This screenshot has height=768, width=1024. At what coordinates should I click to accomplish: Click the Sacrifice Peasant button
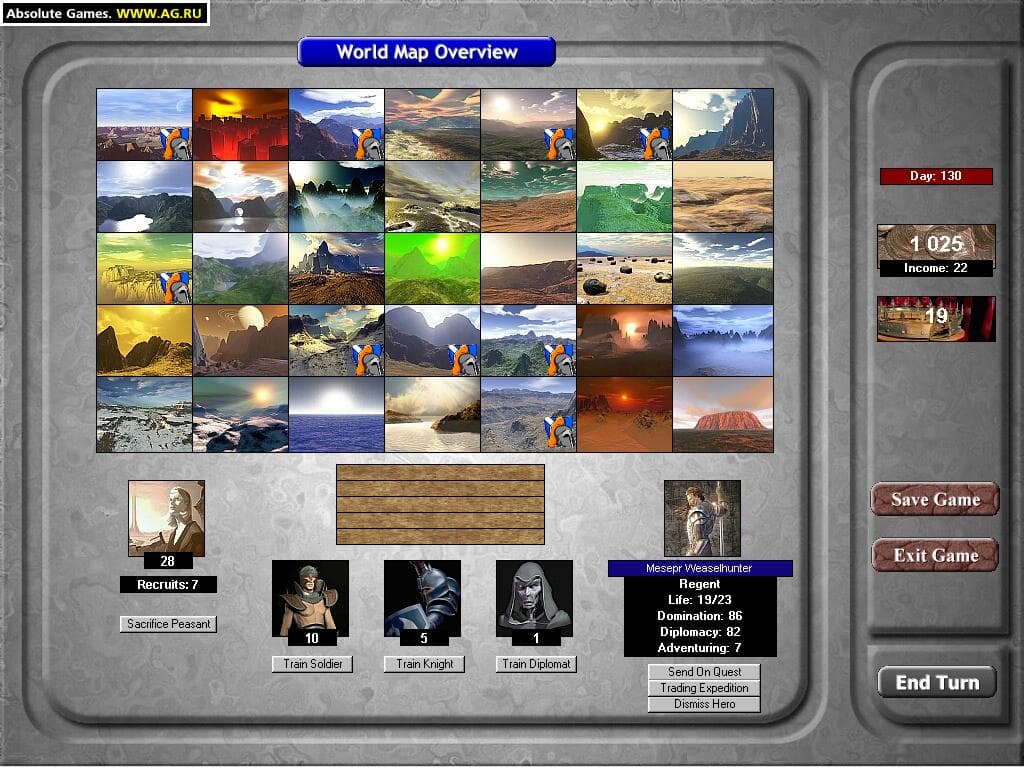(x=168, y=624)
